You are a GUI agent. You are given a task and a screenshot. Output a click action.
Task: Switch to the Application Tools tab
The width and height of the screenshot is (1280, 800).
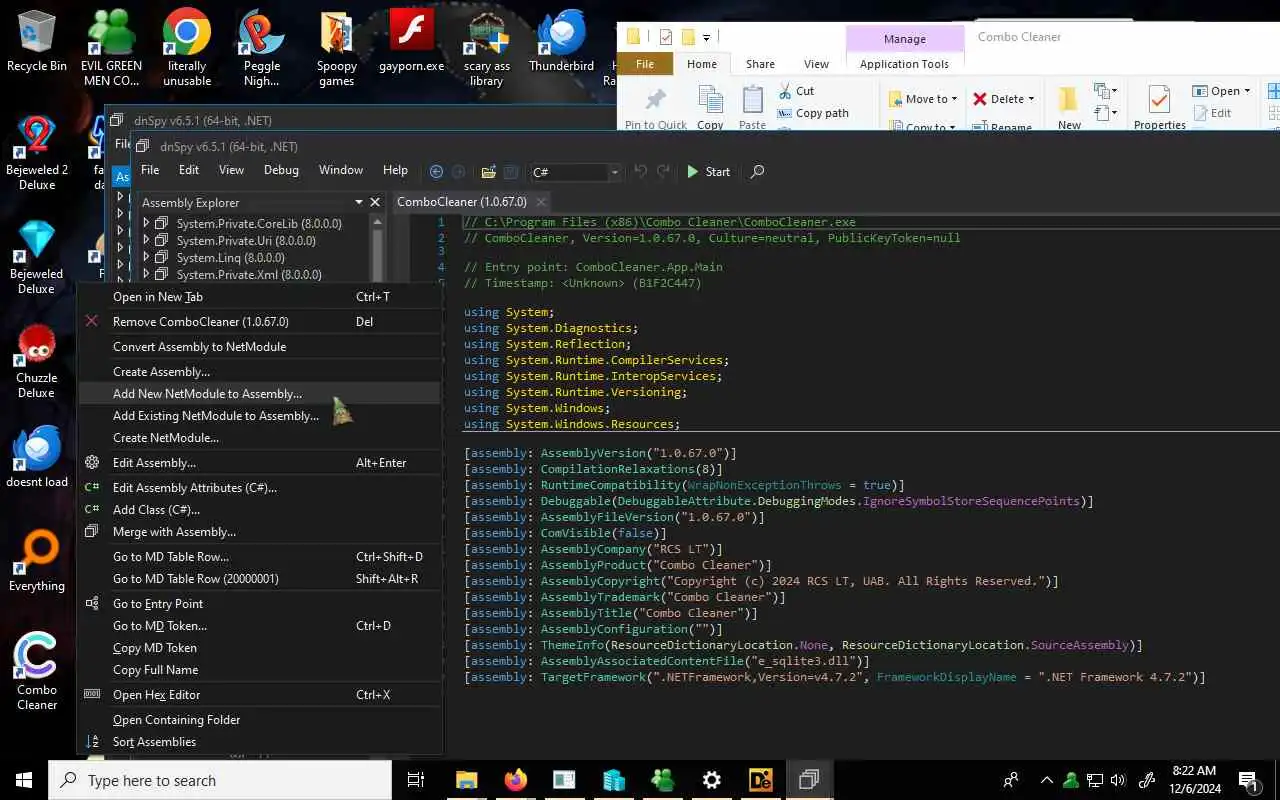pyautogui.click(x=904, y=64)
